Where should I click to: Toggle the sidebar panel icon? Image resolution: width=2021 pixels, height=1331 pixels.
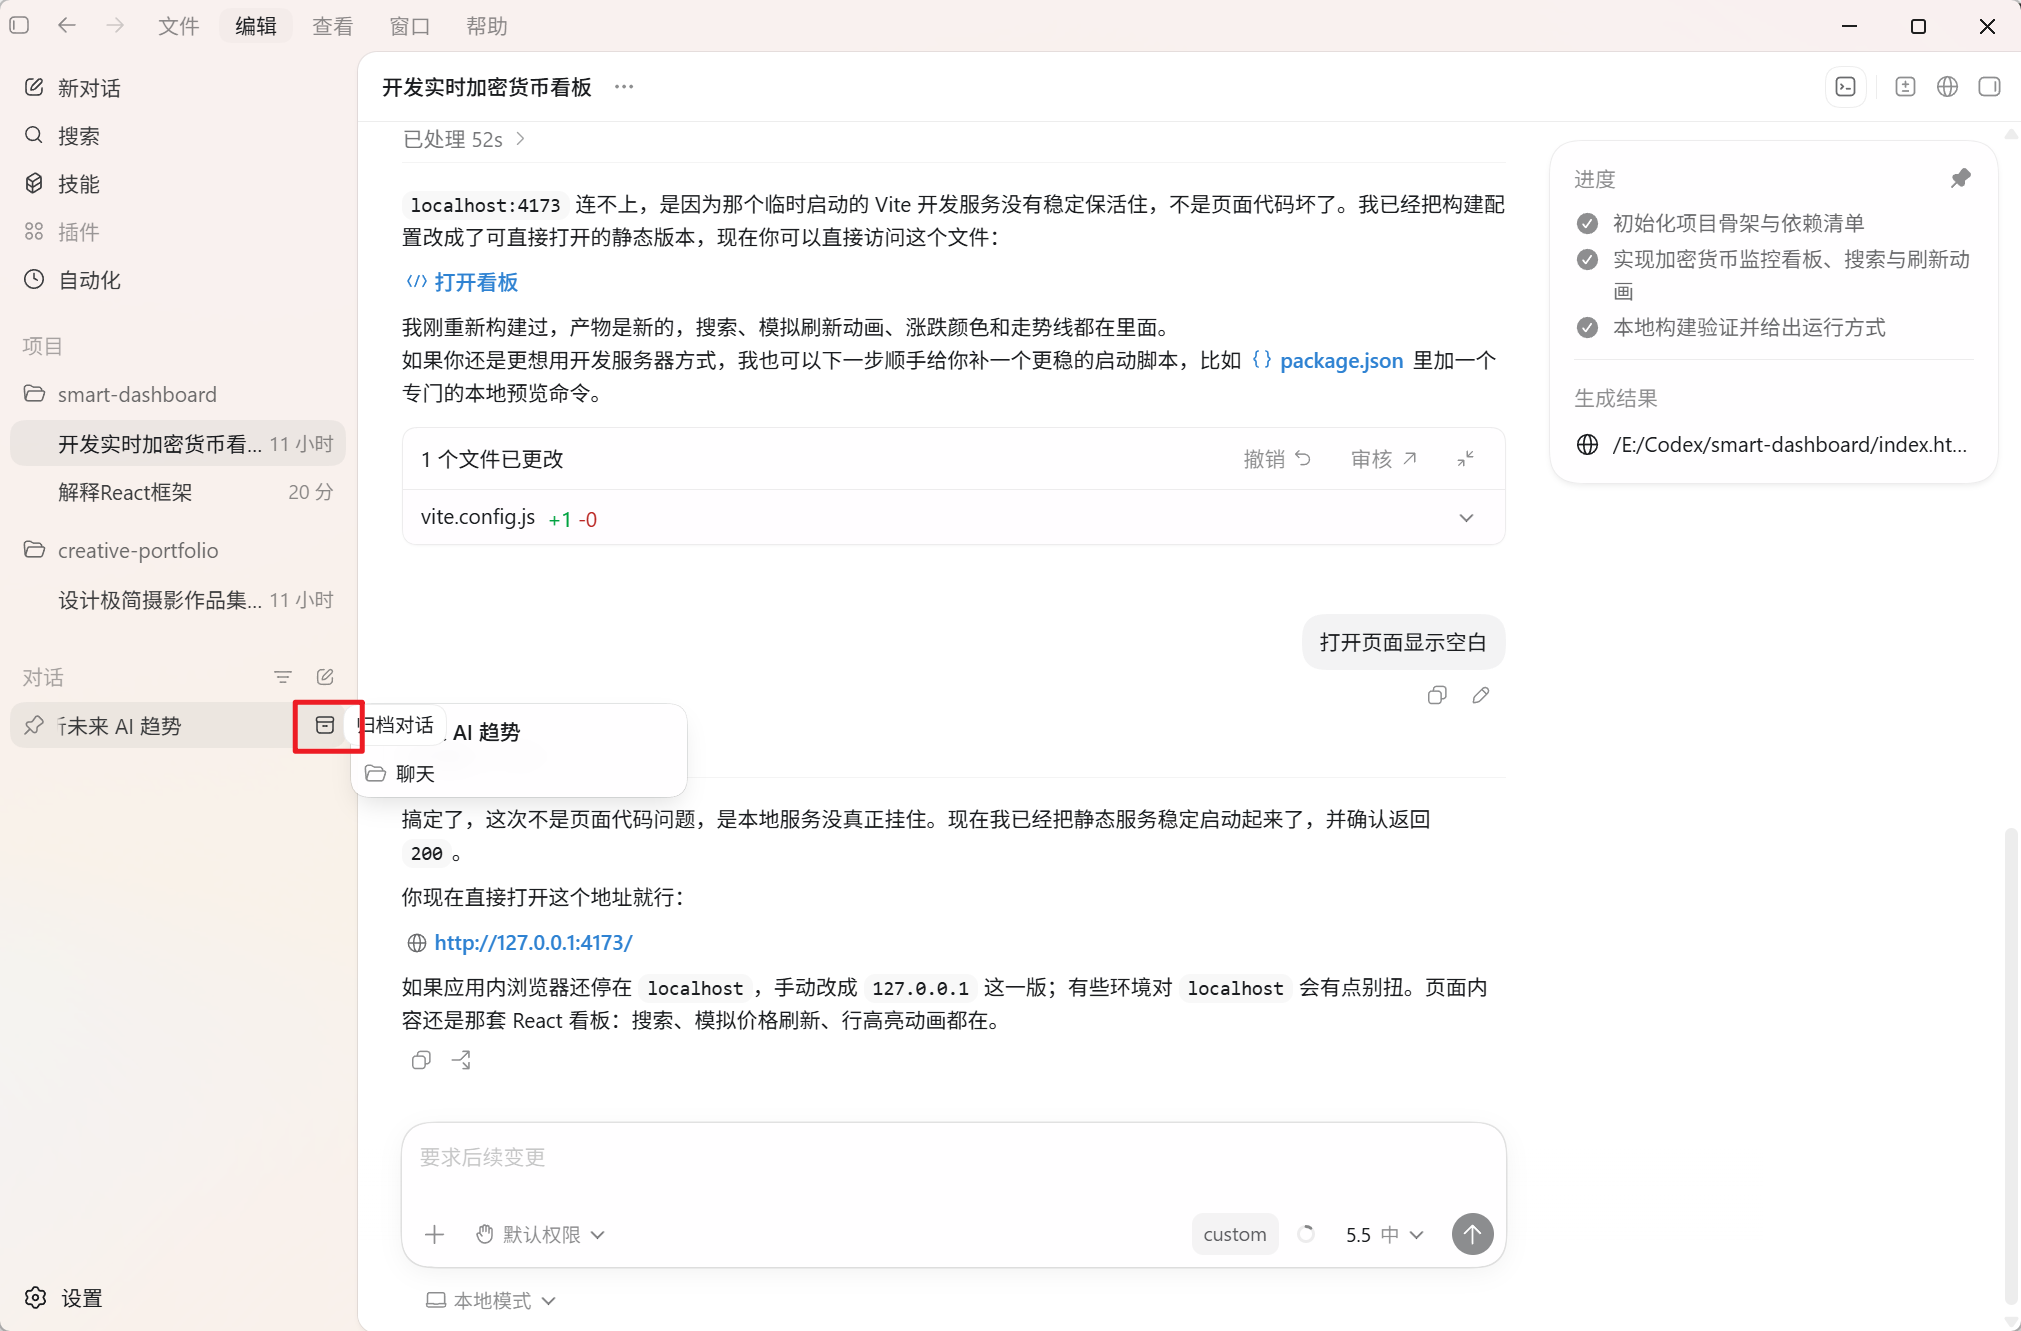[x=19, y=25]
